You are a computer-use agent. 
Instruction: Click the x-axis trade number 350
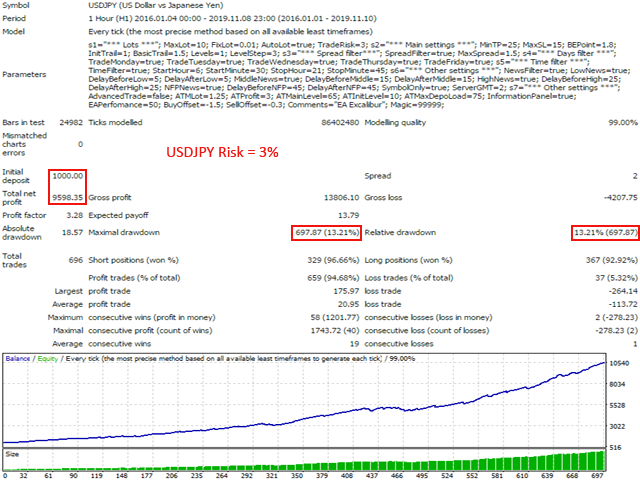click(297, 476)
